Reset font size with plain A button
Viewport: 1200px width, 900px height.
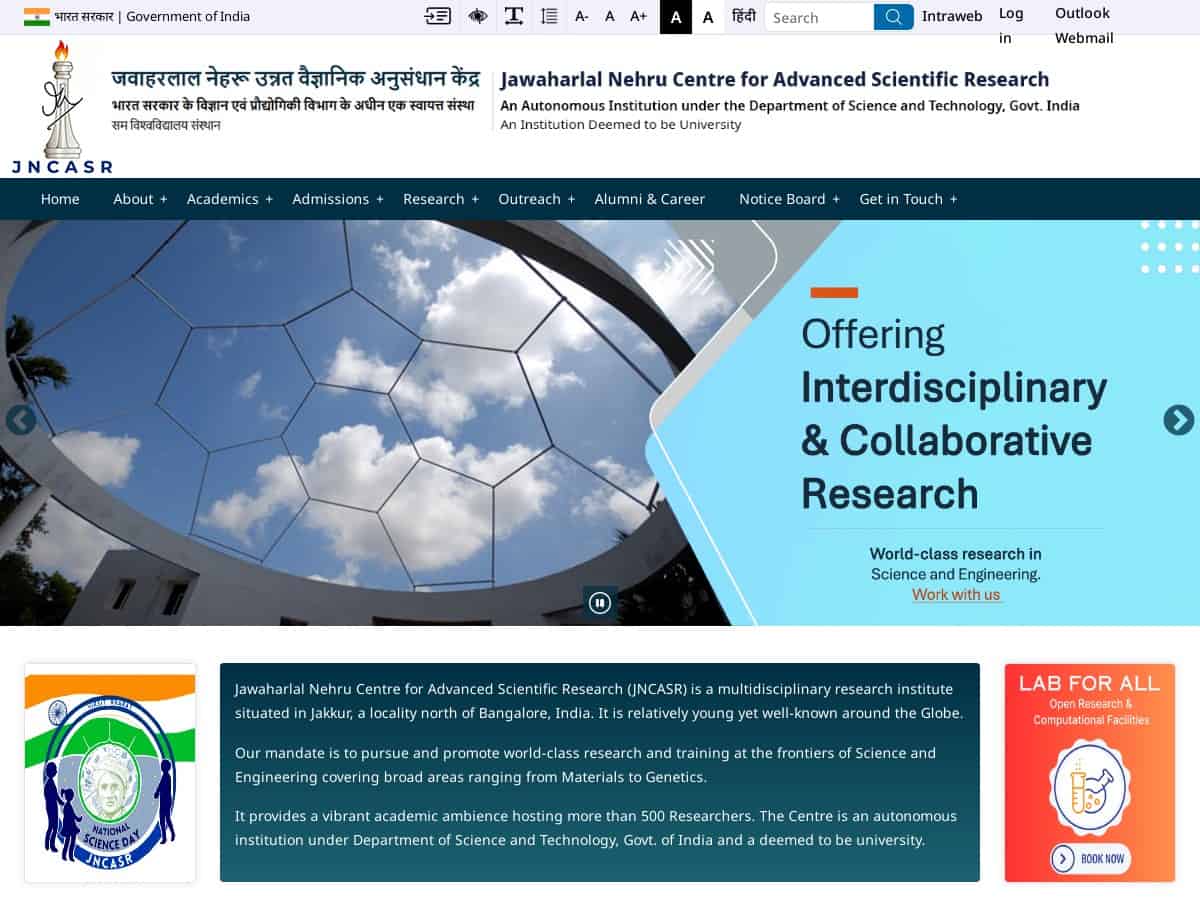610,17
